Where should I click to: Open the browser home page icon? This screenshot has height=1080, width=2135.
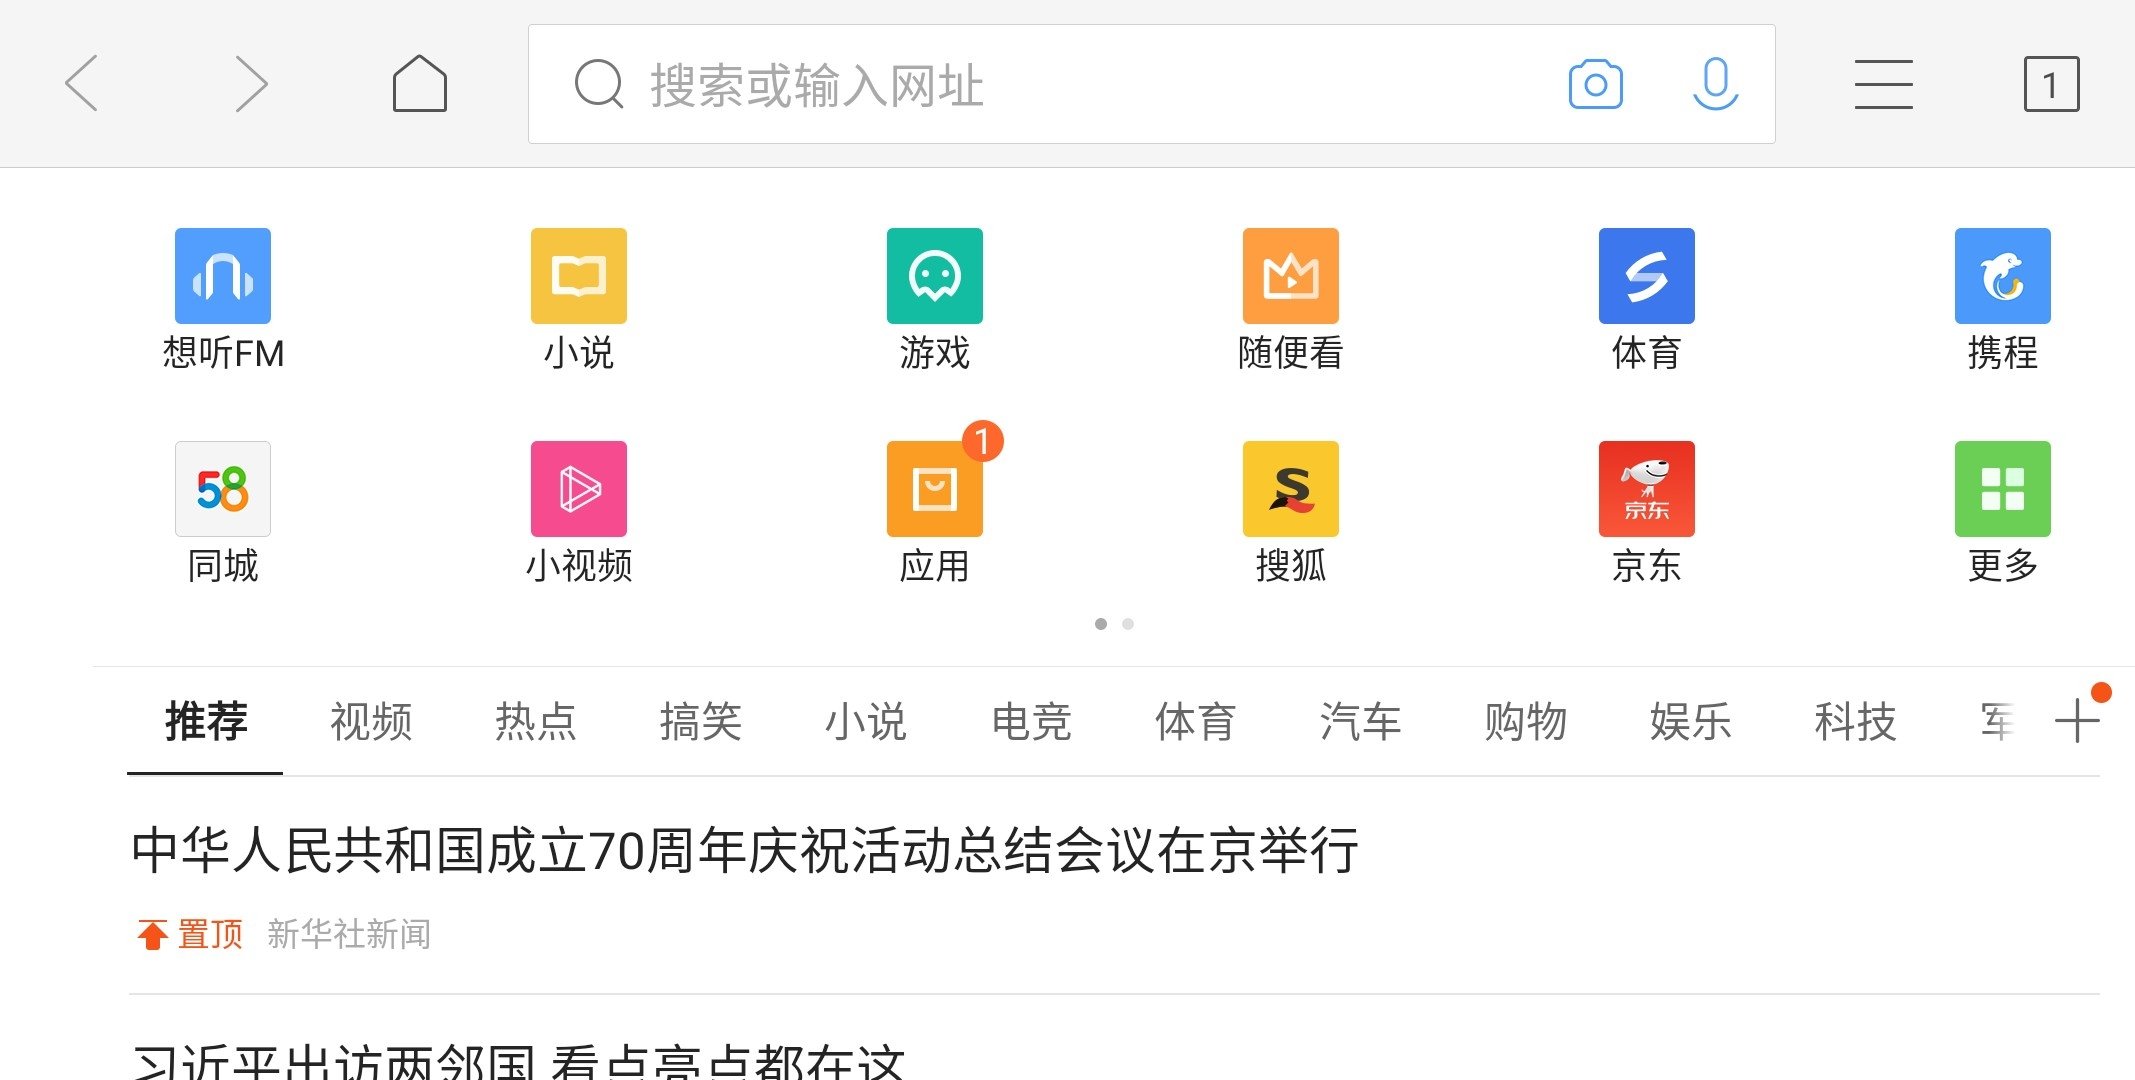[x=420, y=83]
